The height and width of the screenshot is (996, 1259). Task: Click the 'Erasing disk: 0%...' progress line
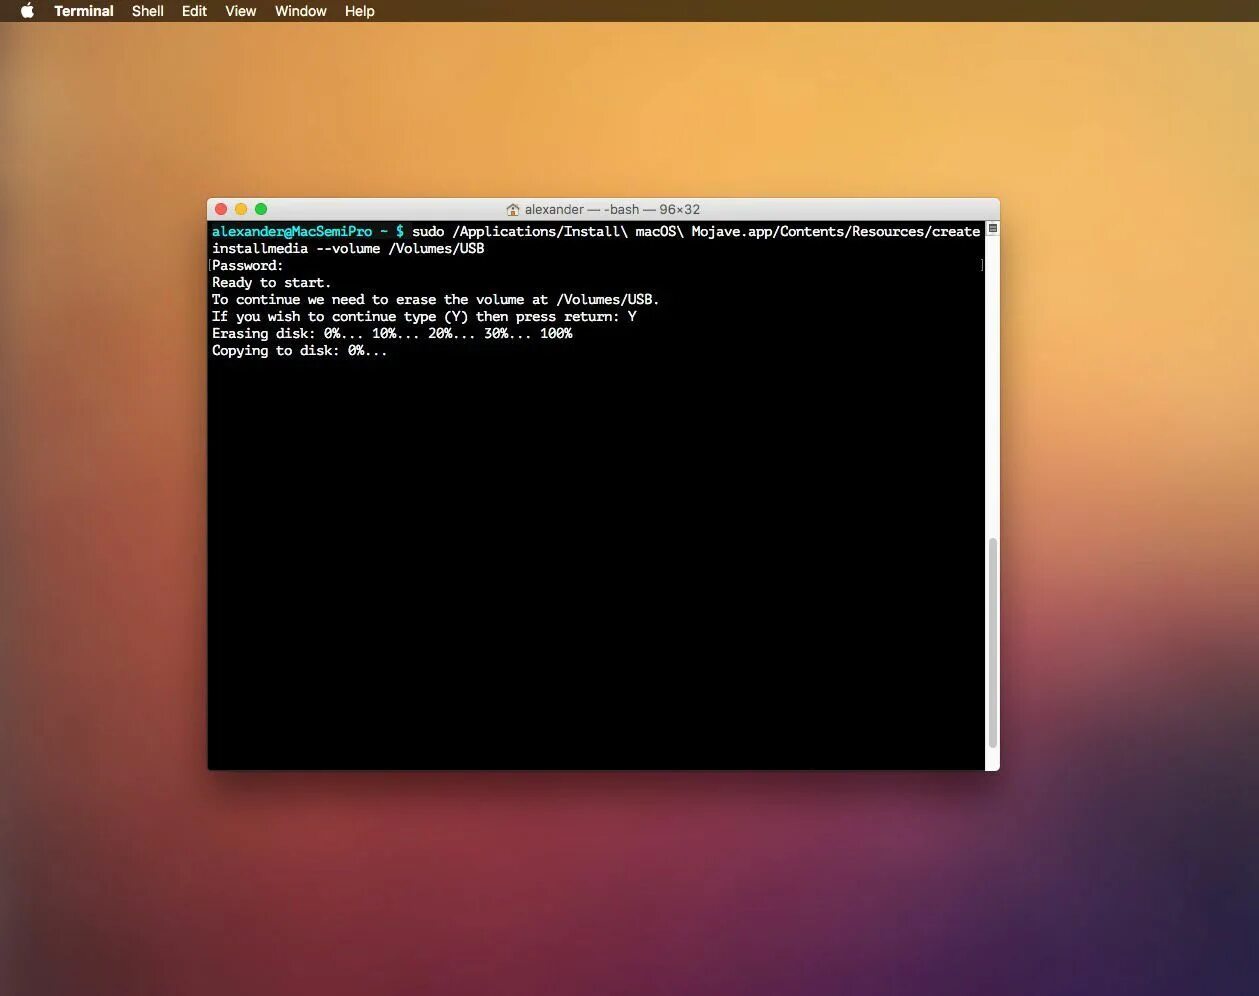click(392, 334)
